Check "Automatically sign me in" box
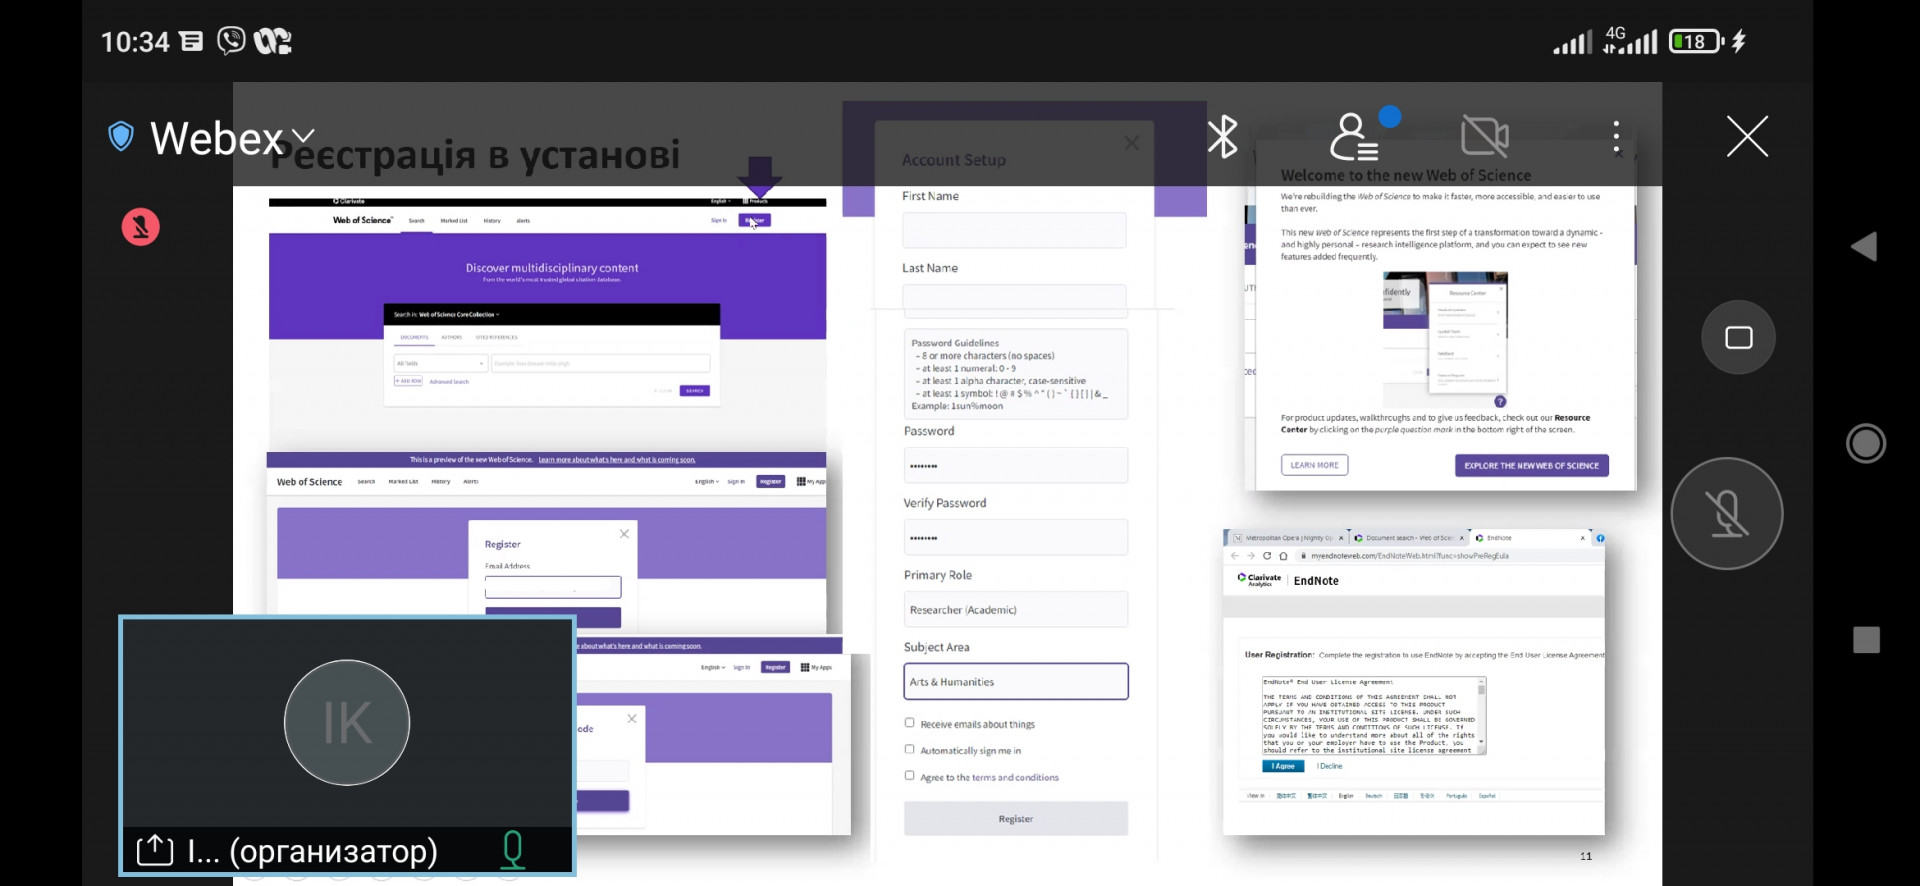This screenshot has width=1920, height=886. click(x=909, y=749)
